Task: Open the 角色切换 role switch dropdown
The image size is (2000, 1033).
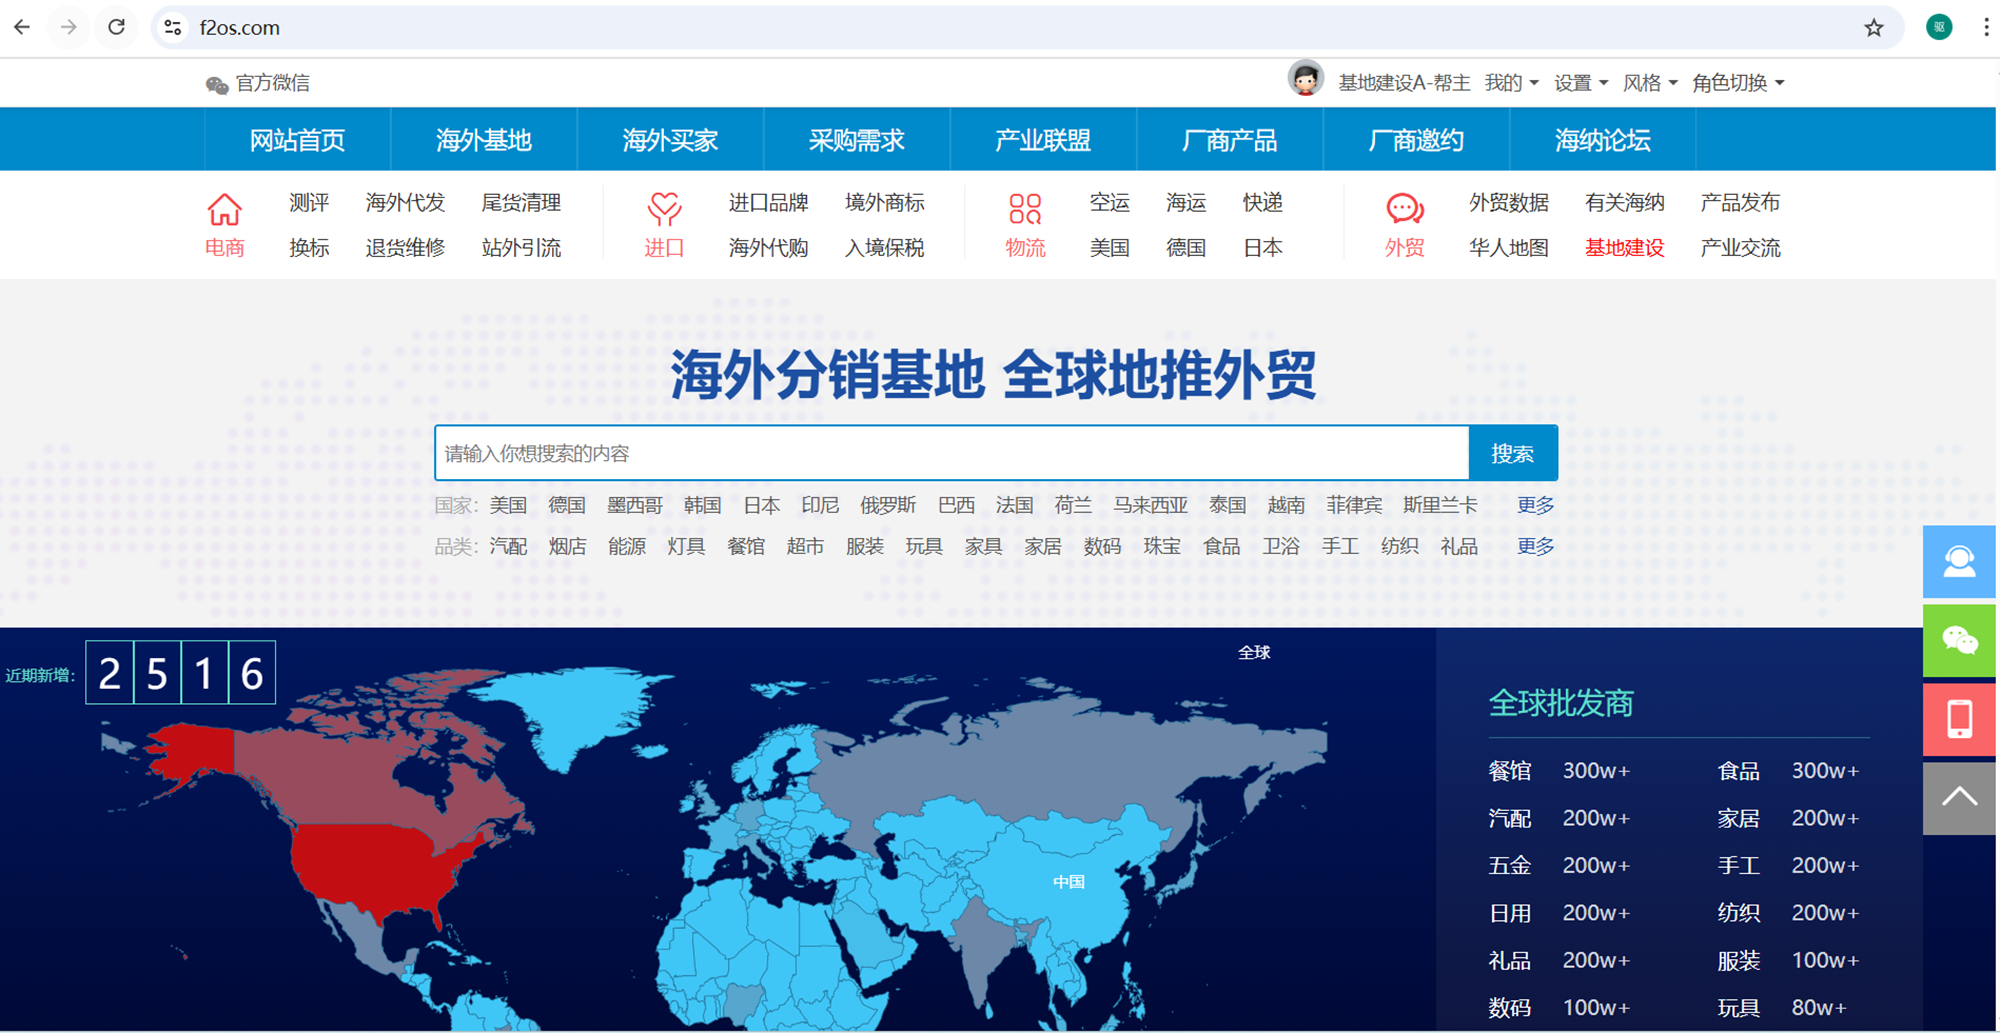Action: (1737, 83)
